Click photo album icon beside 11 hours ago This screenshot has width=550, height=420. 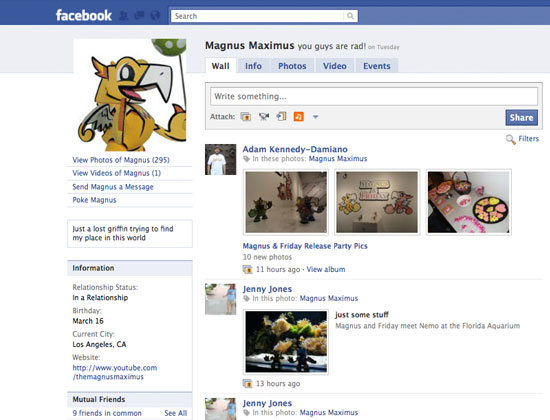[248, 269]
